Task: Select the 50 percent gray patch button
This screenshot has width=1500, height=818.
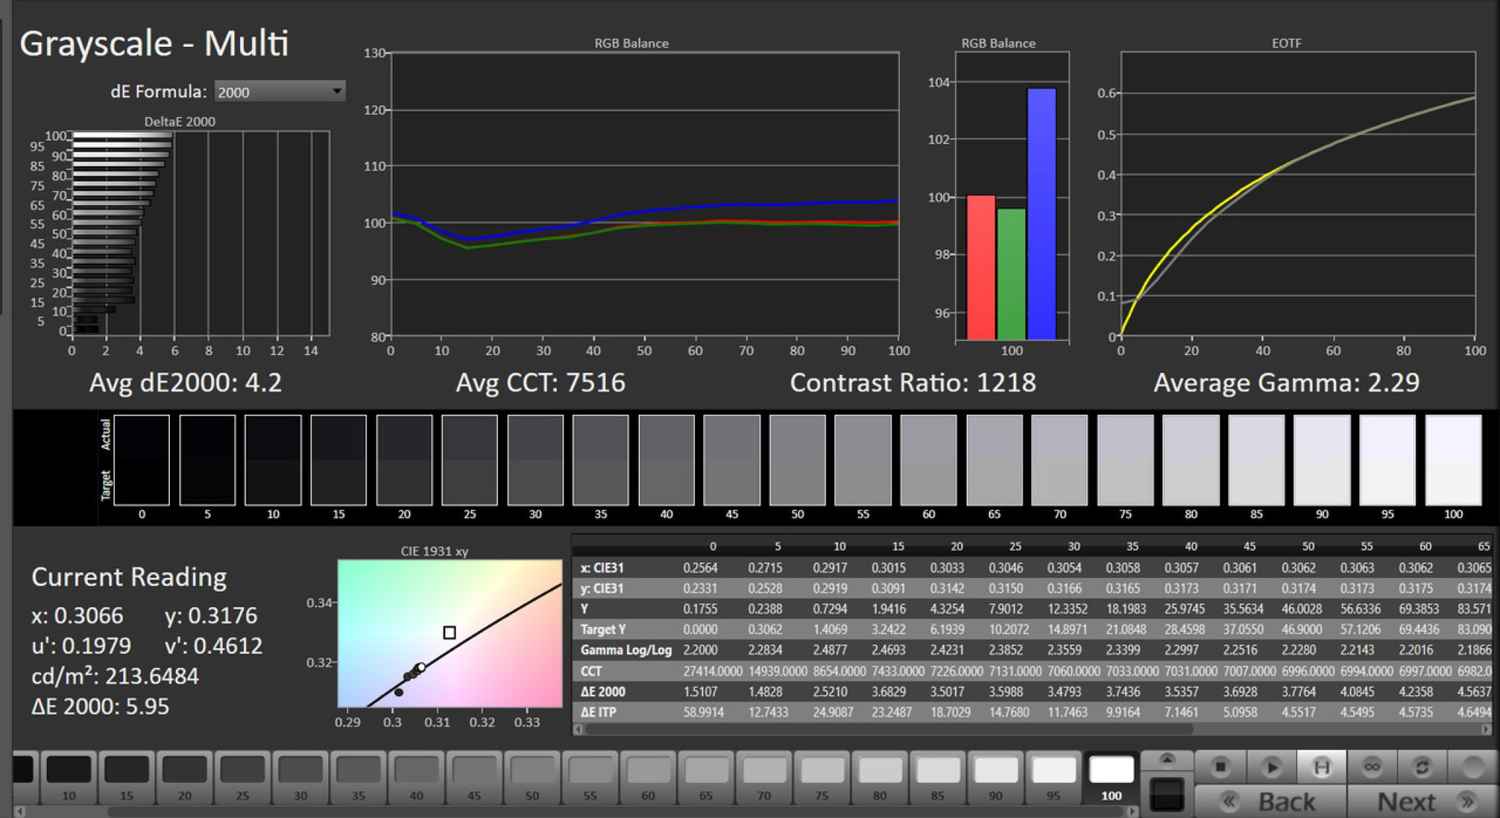Action: [x=532, y=778]
